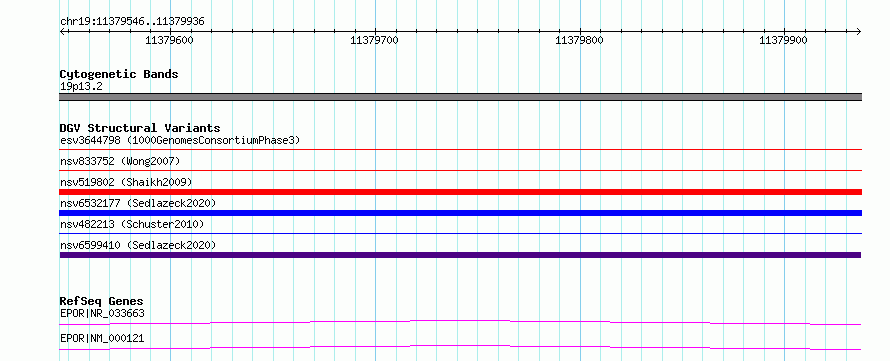
Task: Open the RefSeq Genes track heading
Action: [x=102, y=301]
